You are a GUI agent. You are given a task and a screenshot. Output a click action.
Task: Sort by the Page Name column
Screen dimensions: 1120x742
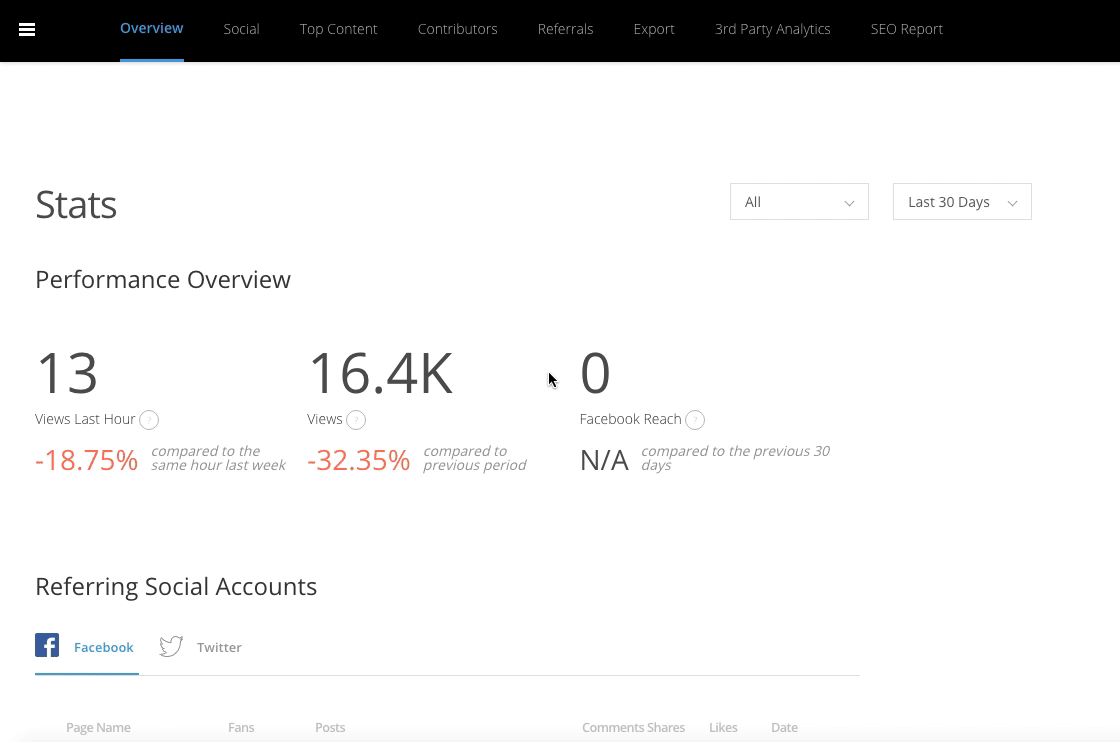coord(98,727)
